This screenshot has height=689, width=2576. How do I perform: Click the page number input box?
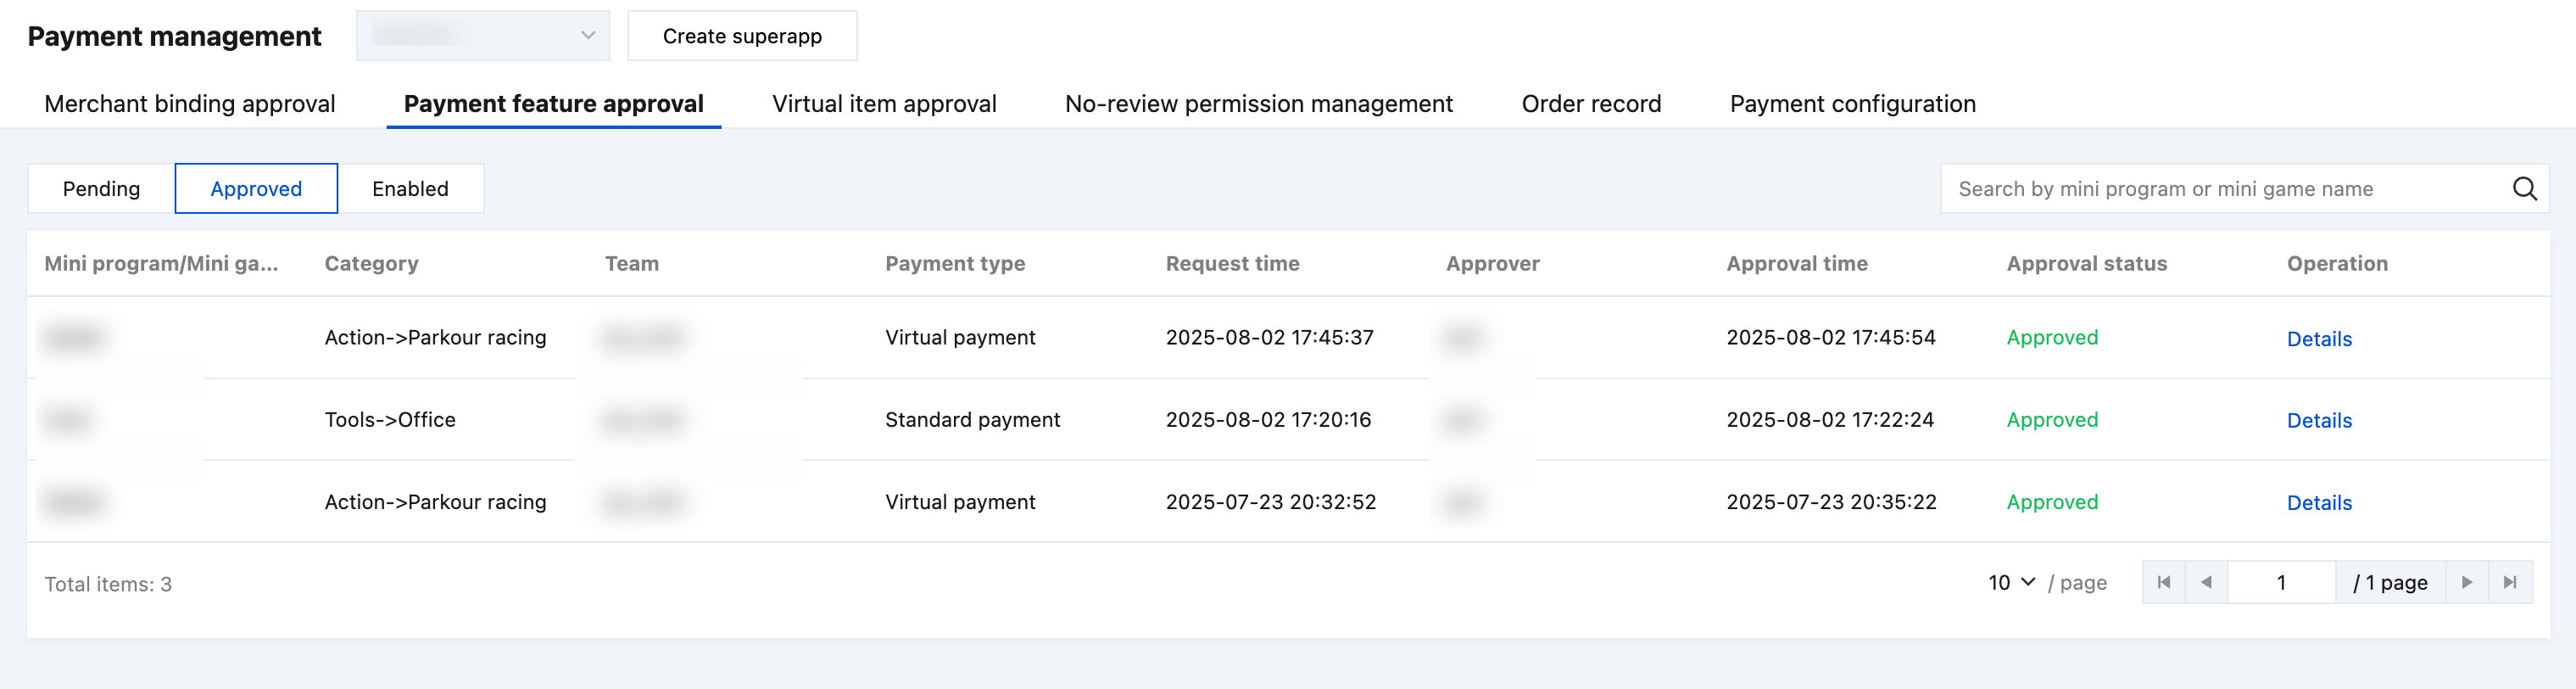tap(2281, 582)
